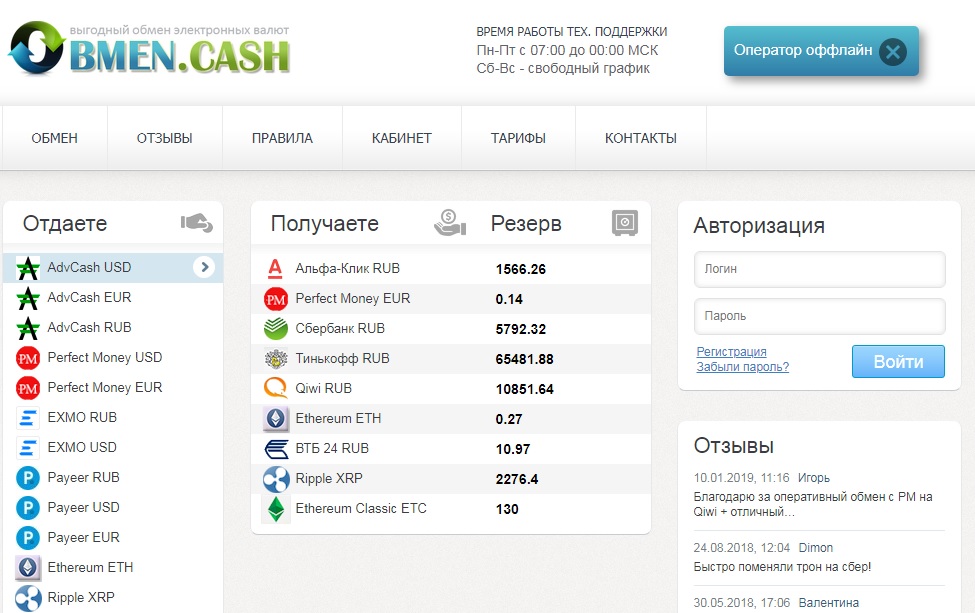Click the Войти button

[898, 361]
